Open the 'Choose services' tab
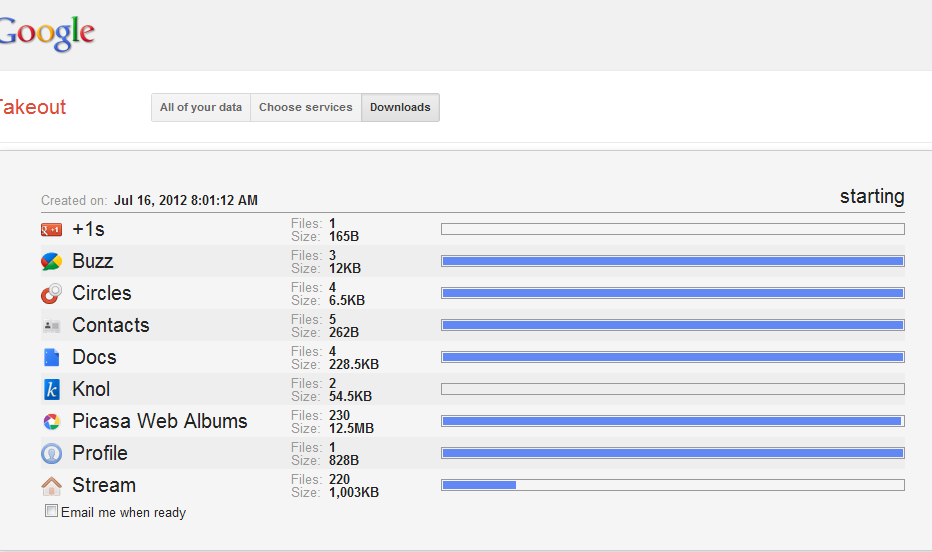932x552 pixels. [305, 108]
